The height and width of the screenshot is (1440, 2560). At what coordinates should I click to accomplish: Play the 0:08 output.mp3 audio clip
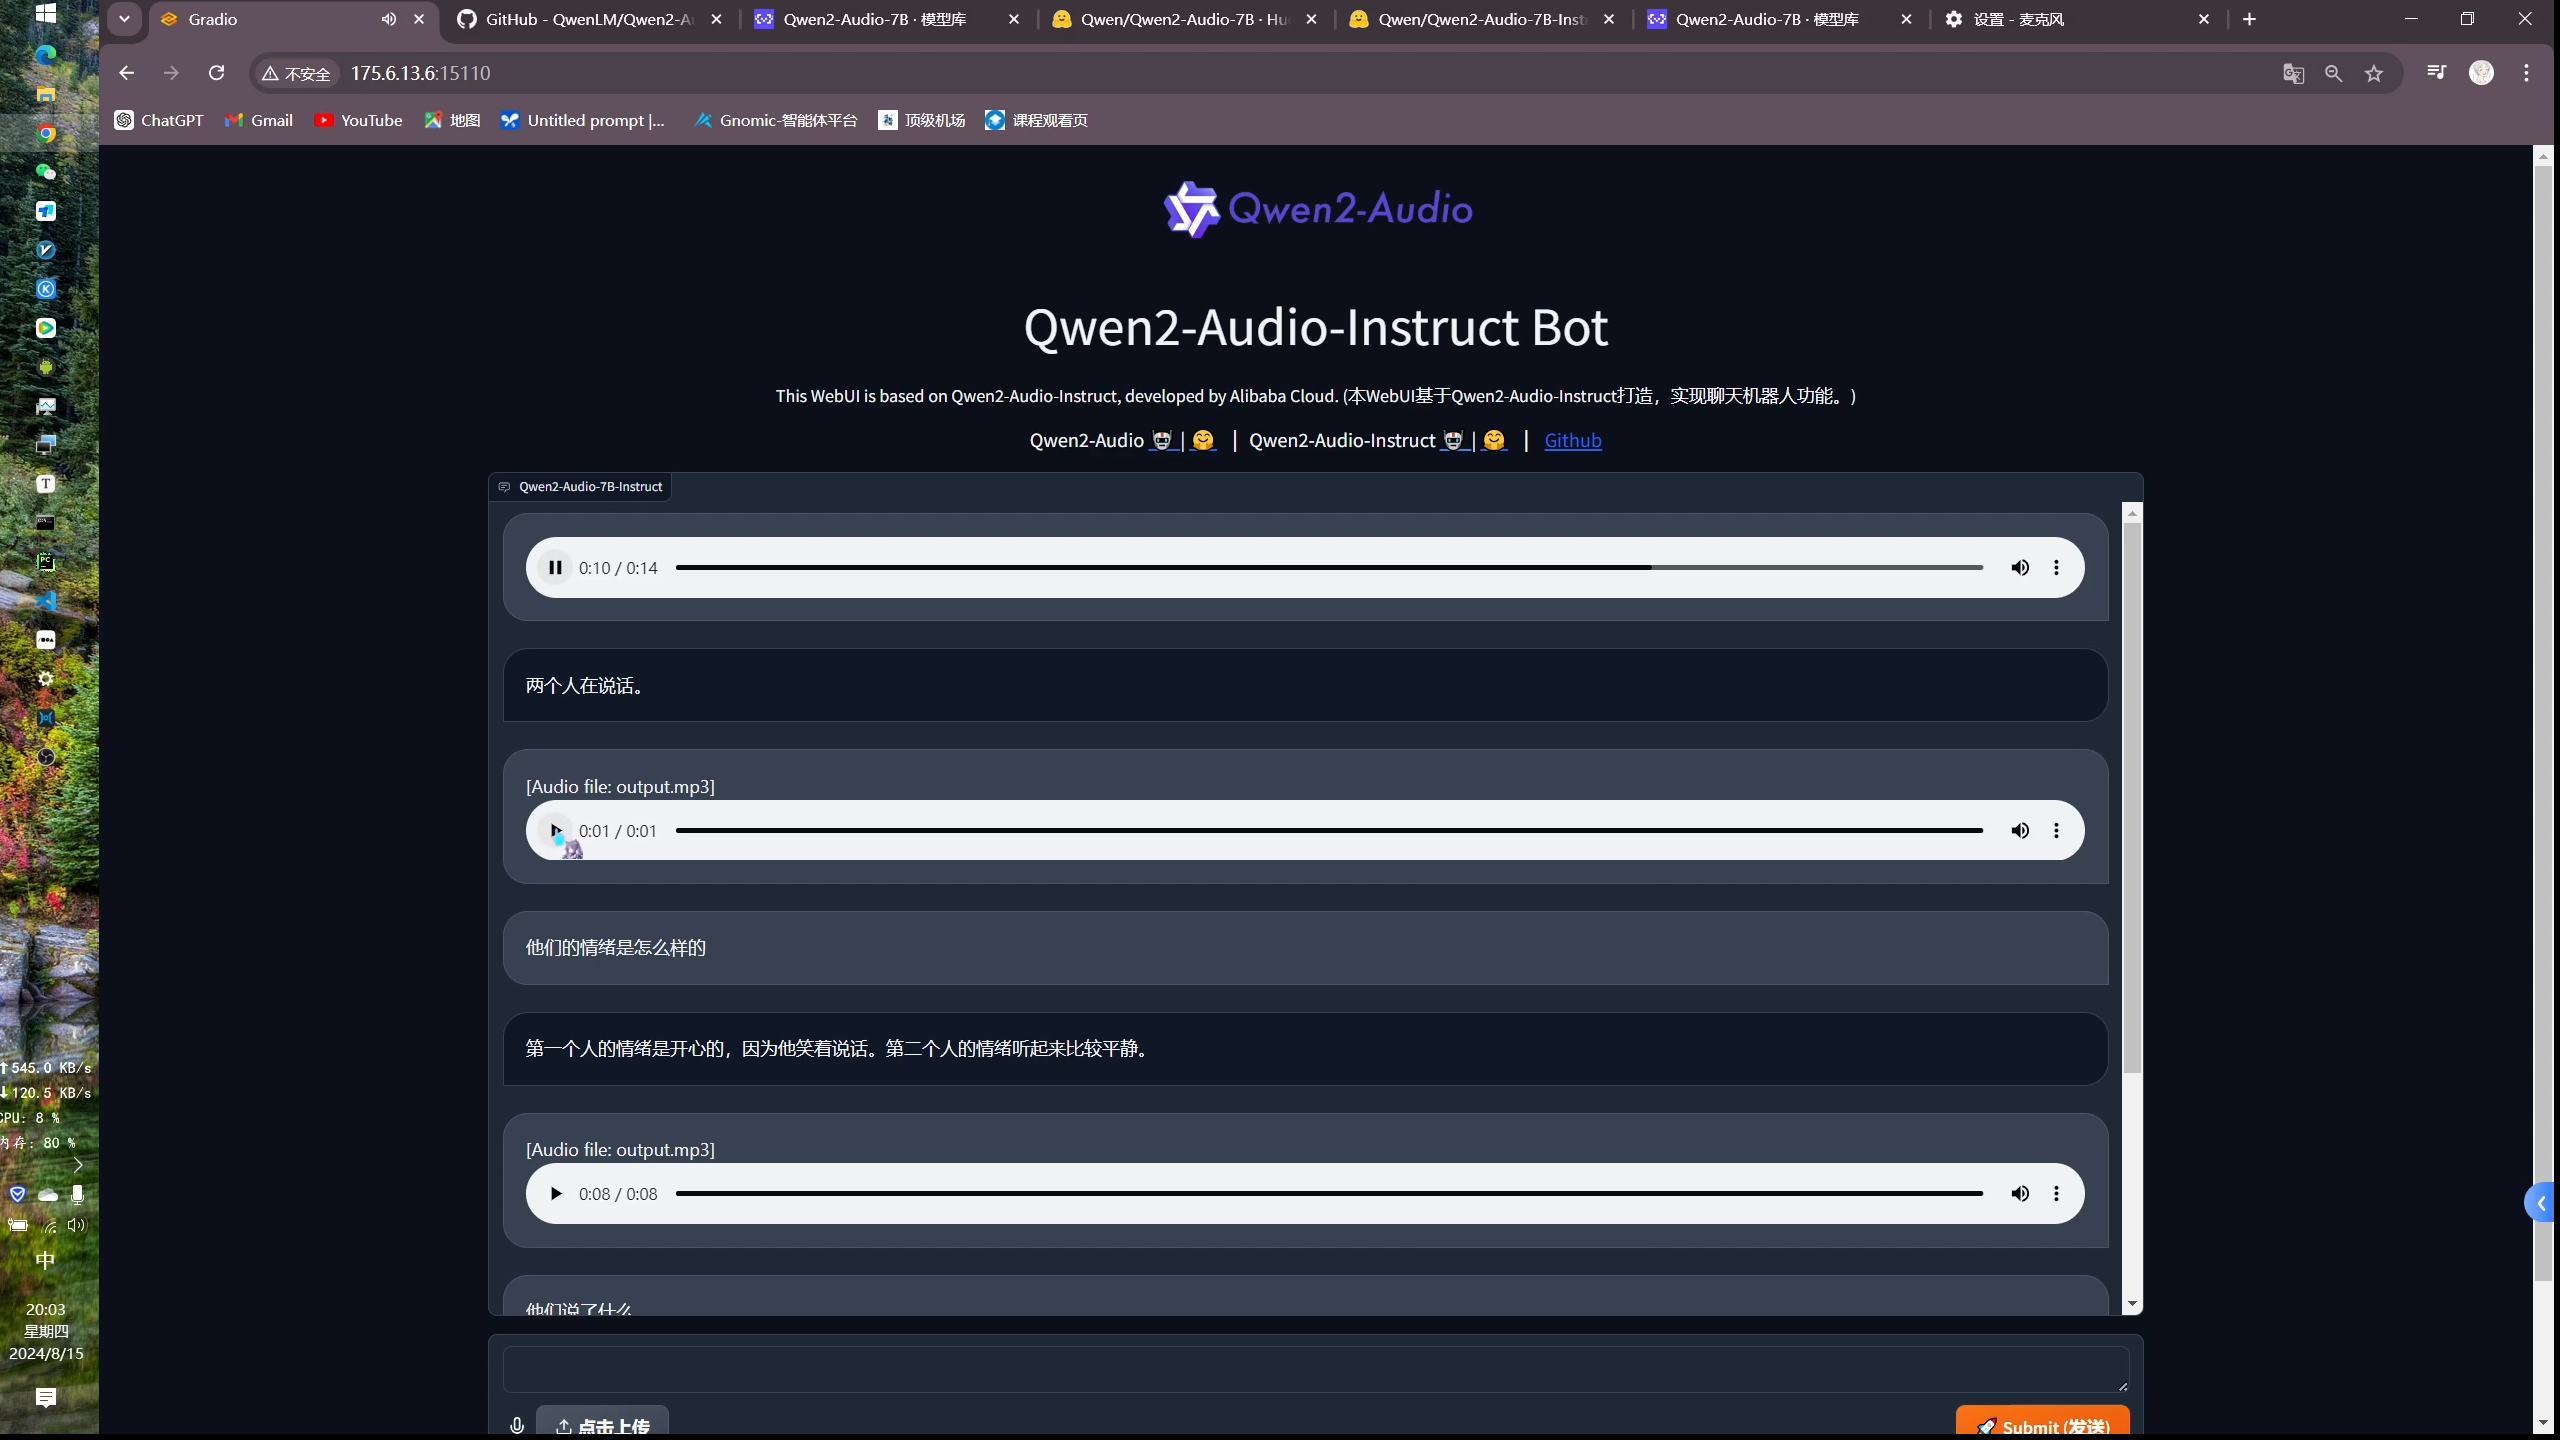coord(555,1194)
